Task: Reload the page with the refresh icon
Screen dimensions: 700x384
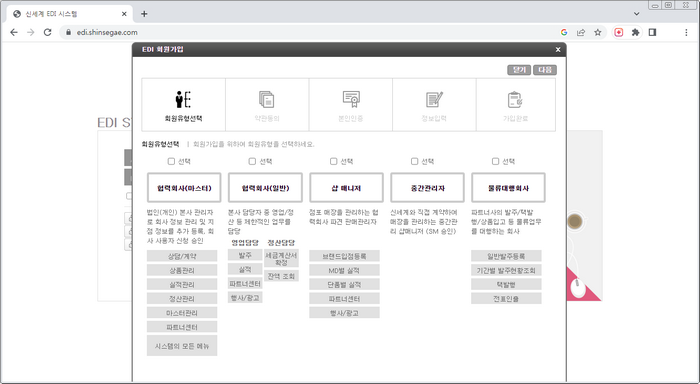Action: pyautogui.click(x=47, y=32)
